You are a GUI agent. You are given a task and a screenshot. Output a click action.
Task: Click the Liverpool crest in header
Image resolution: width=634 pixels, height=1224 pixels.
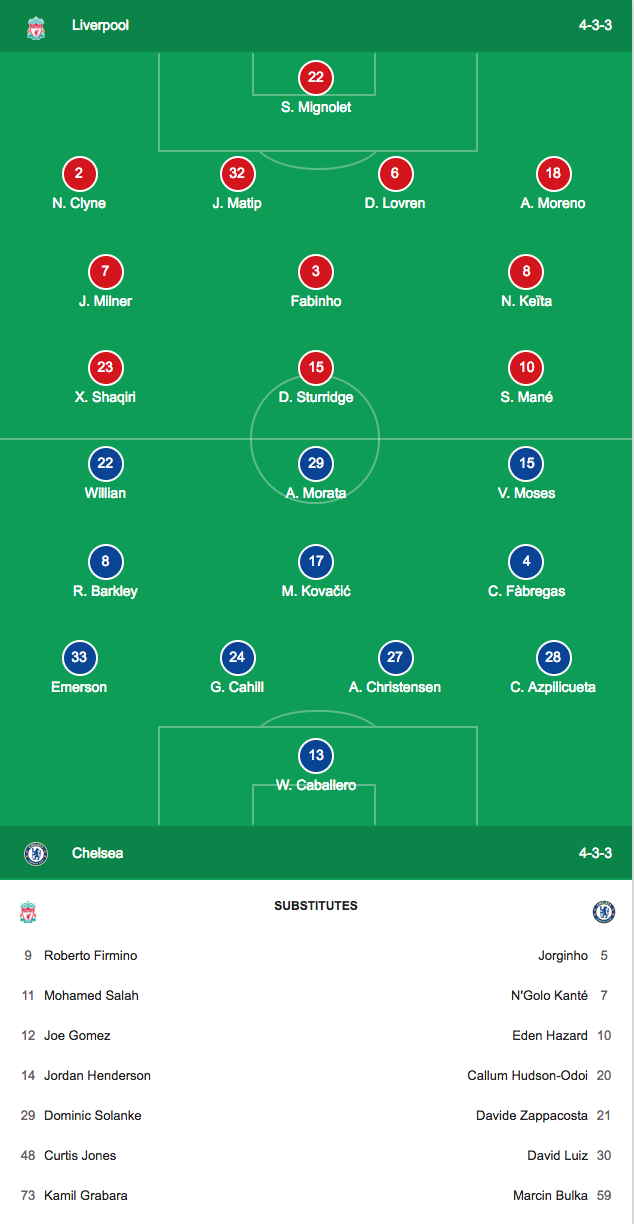[36, 27]
